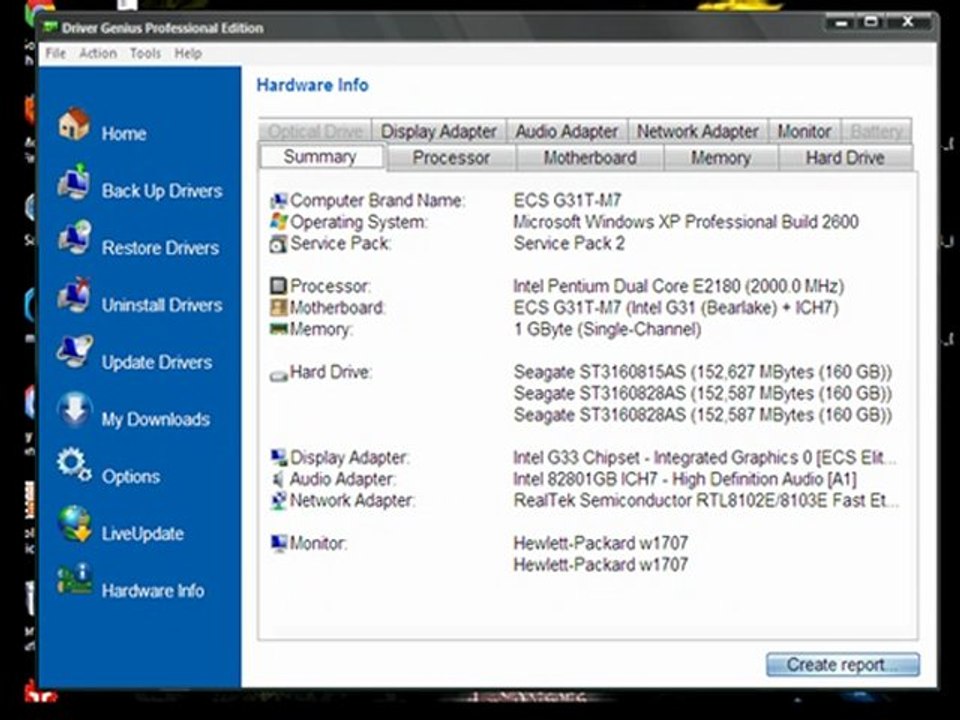
Task: Click the Update Drivers icon
Action: click(74, 351)
